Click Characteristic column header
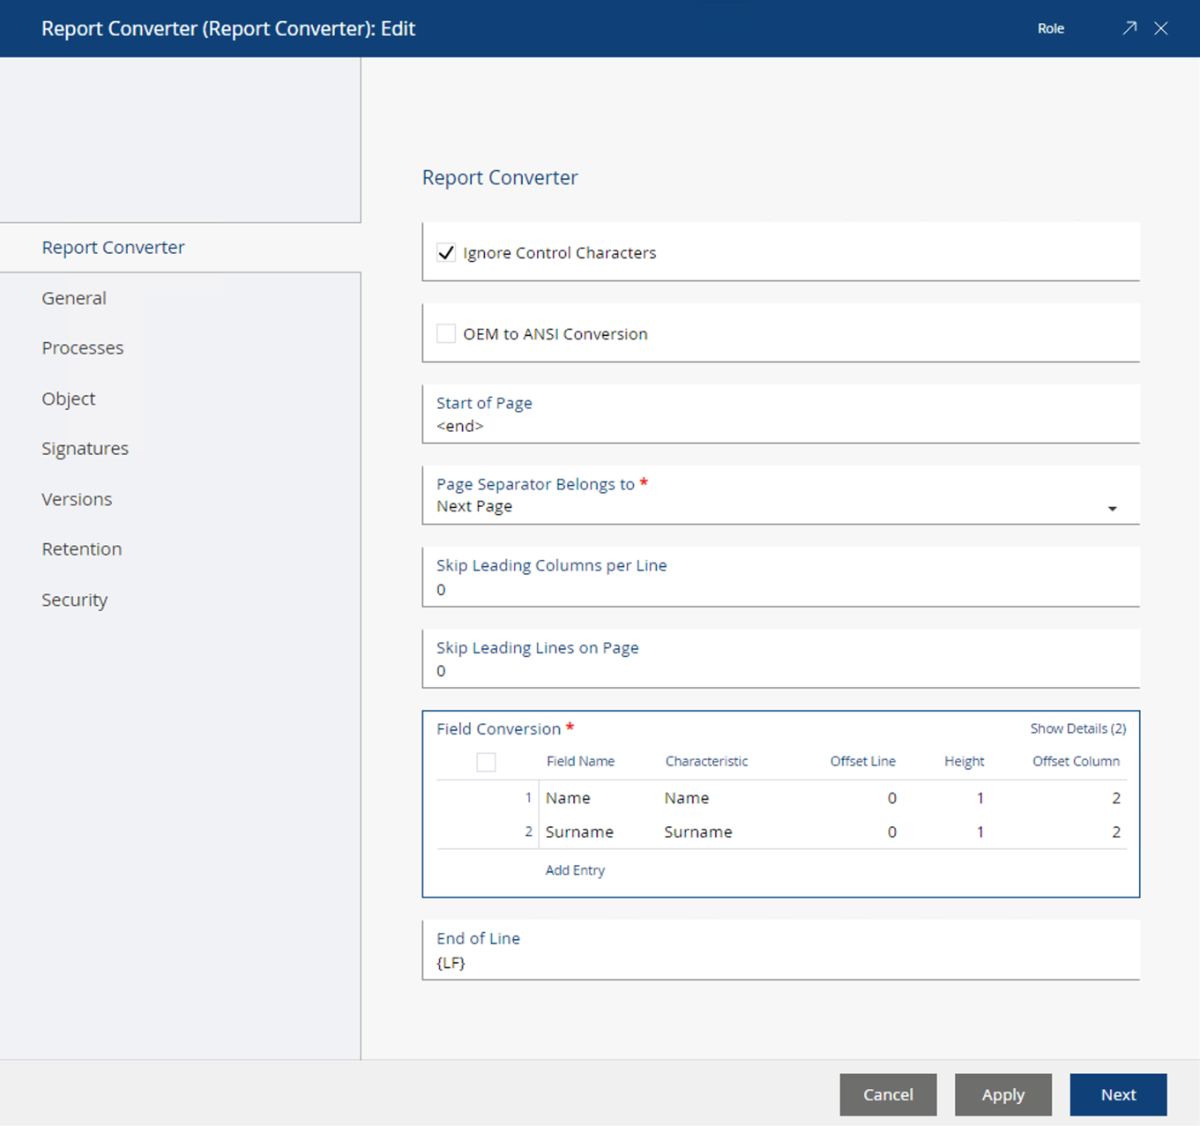This screenshot has width=1200, height=1126. 706,761
